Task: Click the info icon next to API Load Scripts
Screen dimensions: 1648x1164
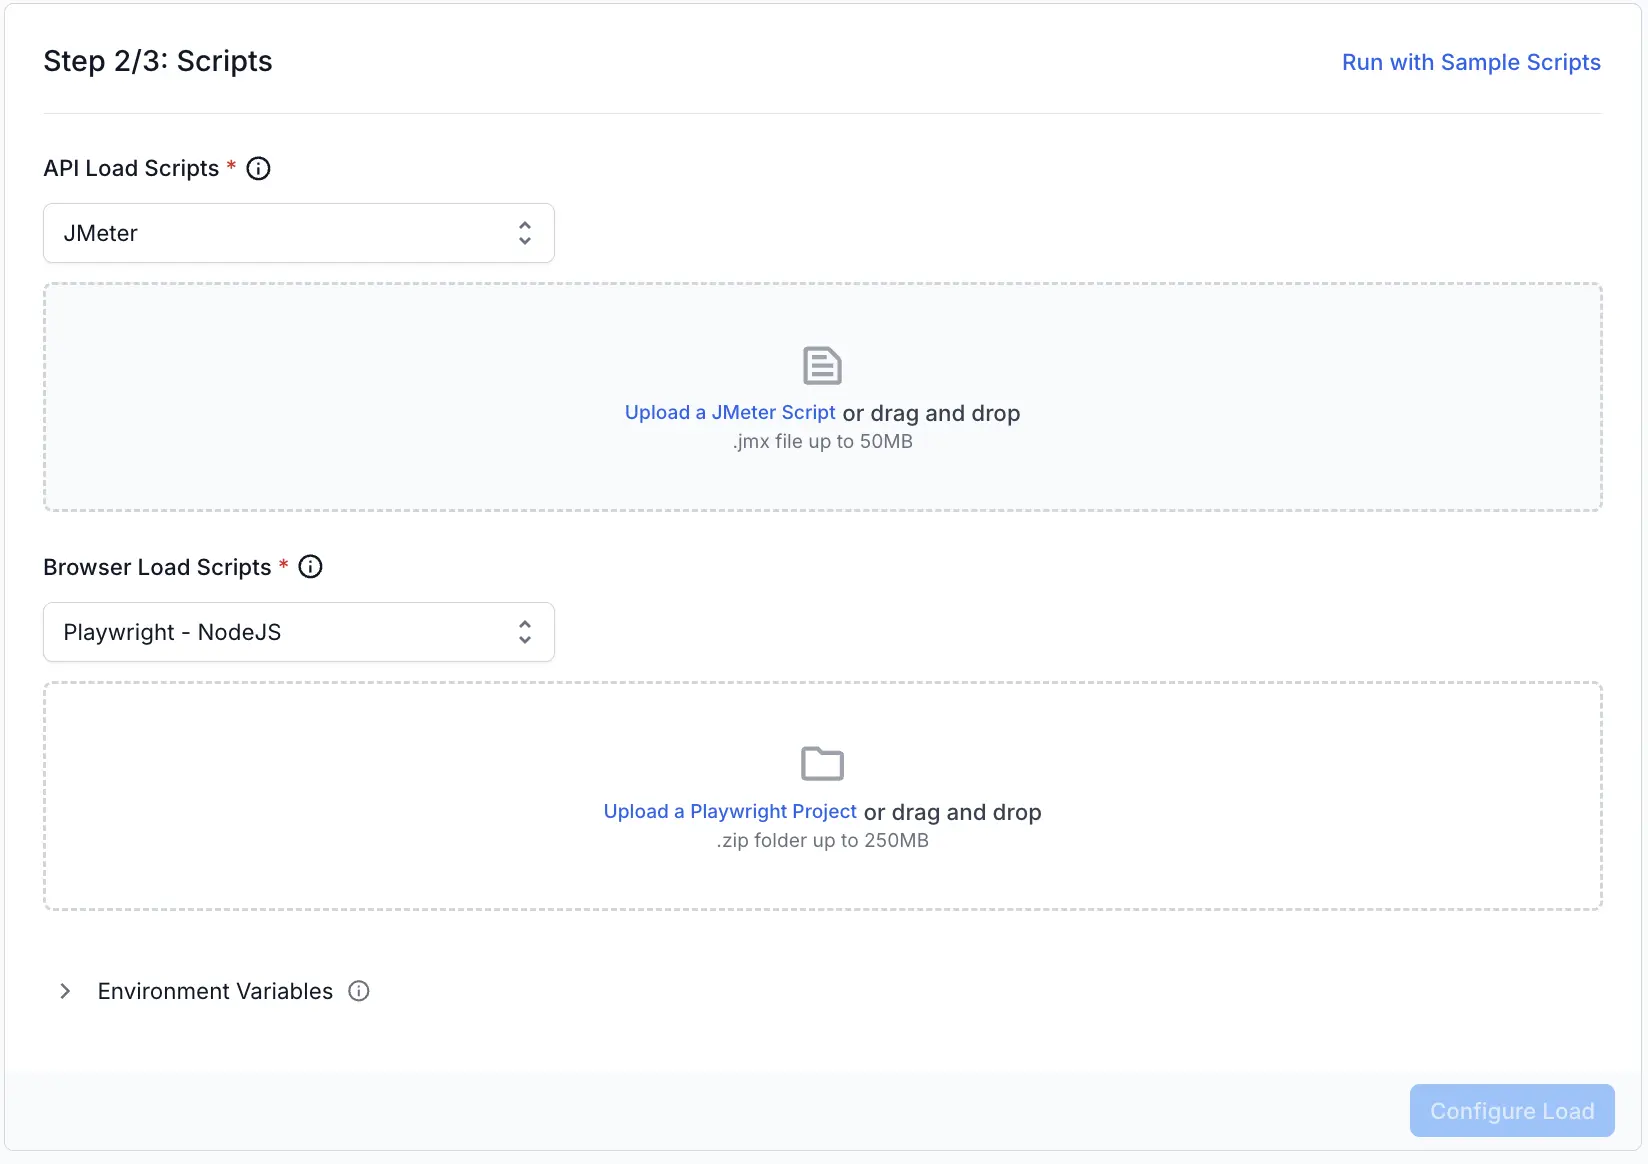Action: [258, 168]
